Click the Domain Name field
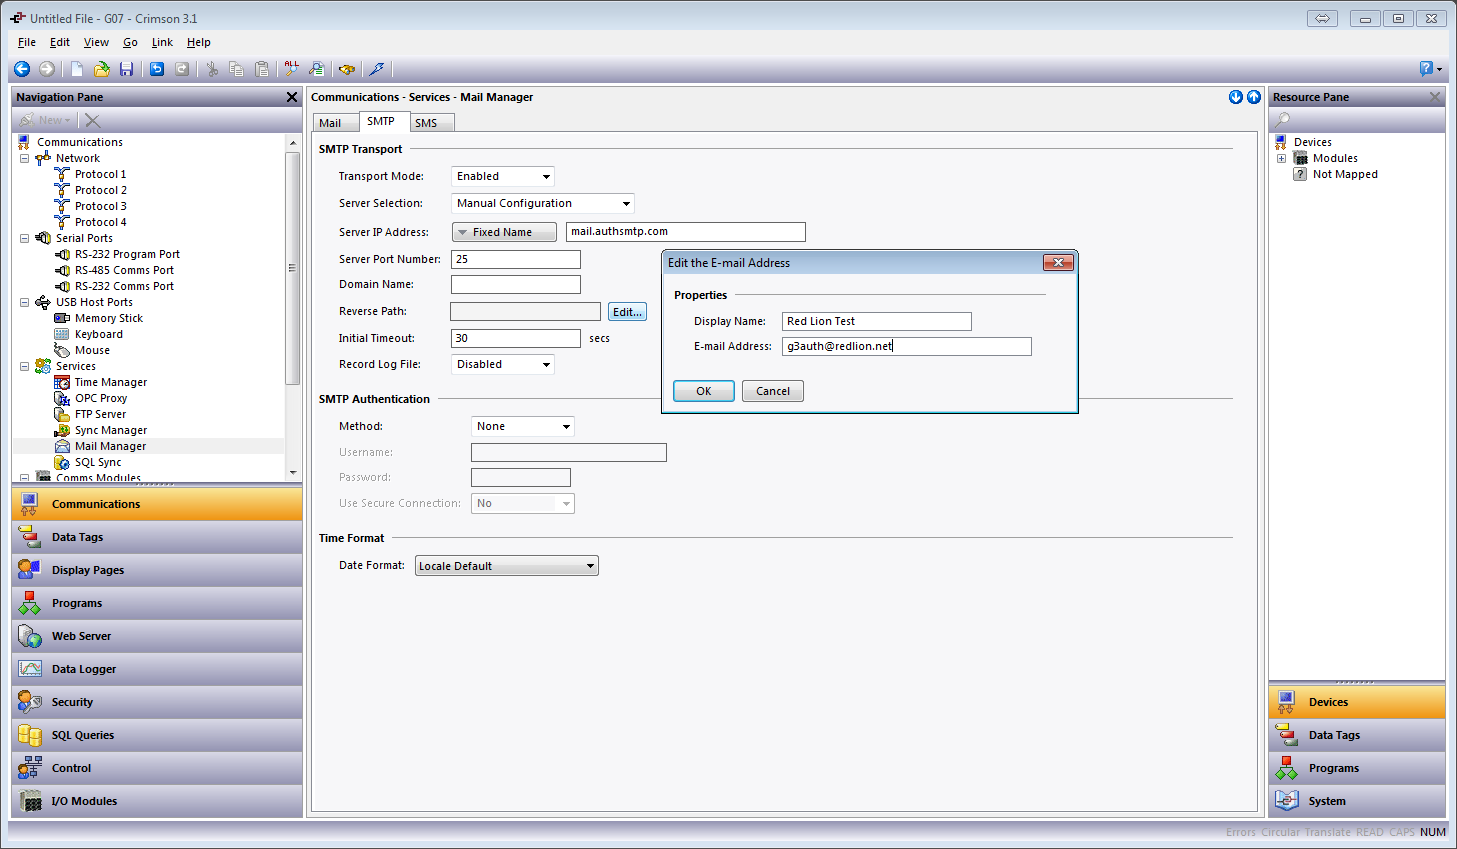This screenshot has width=1457, height=849. pos(516,284)
